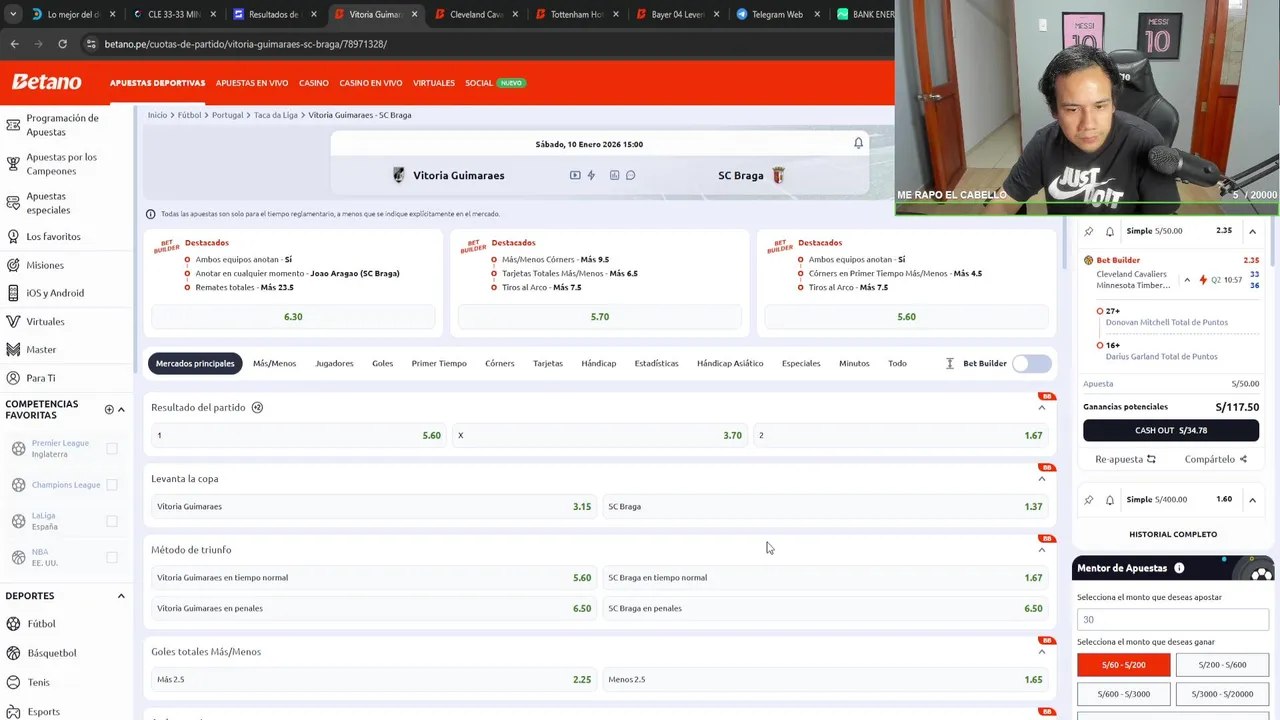Click bell icon on Simple S/50.00 bet
Screen dimensions: 1280x720
tap(1110, 231)
